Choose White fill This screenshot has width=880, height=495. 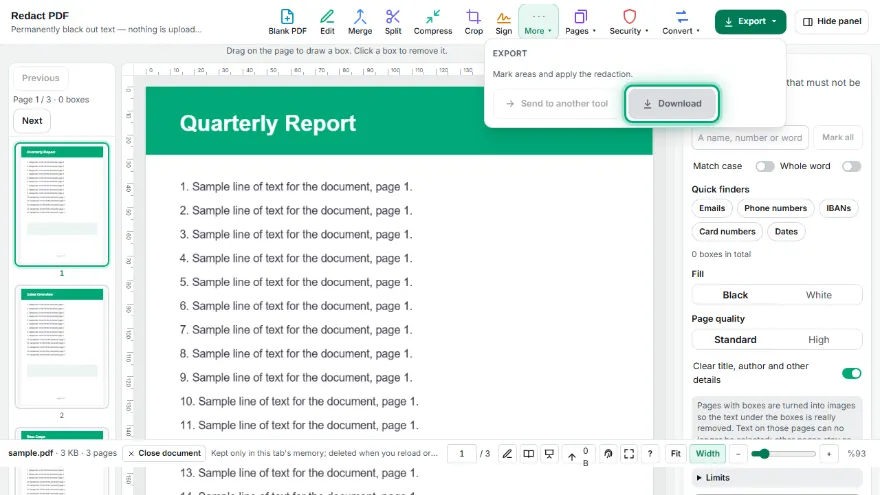818,295
